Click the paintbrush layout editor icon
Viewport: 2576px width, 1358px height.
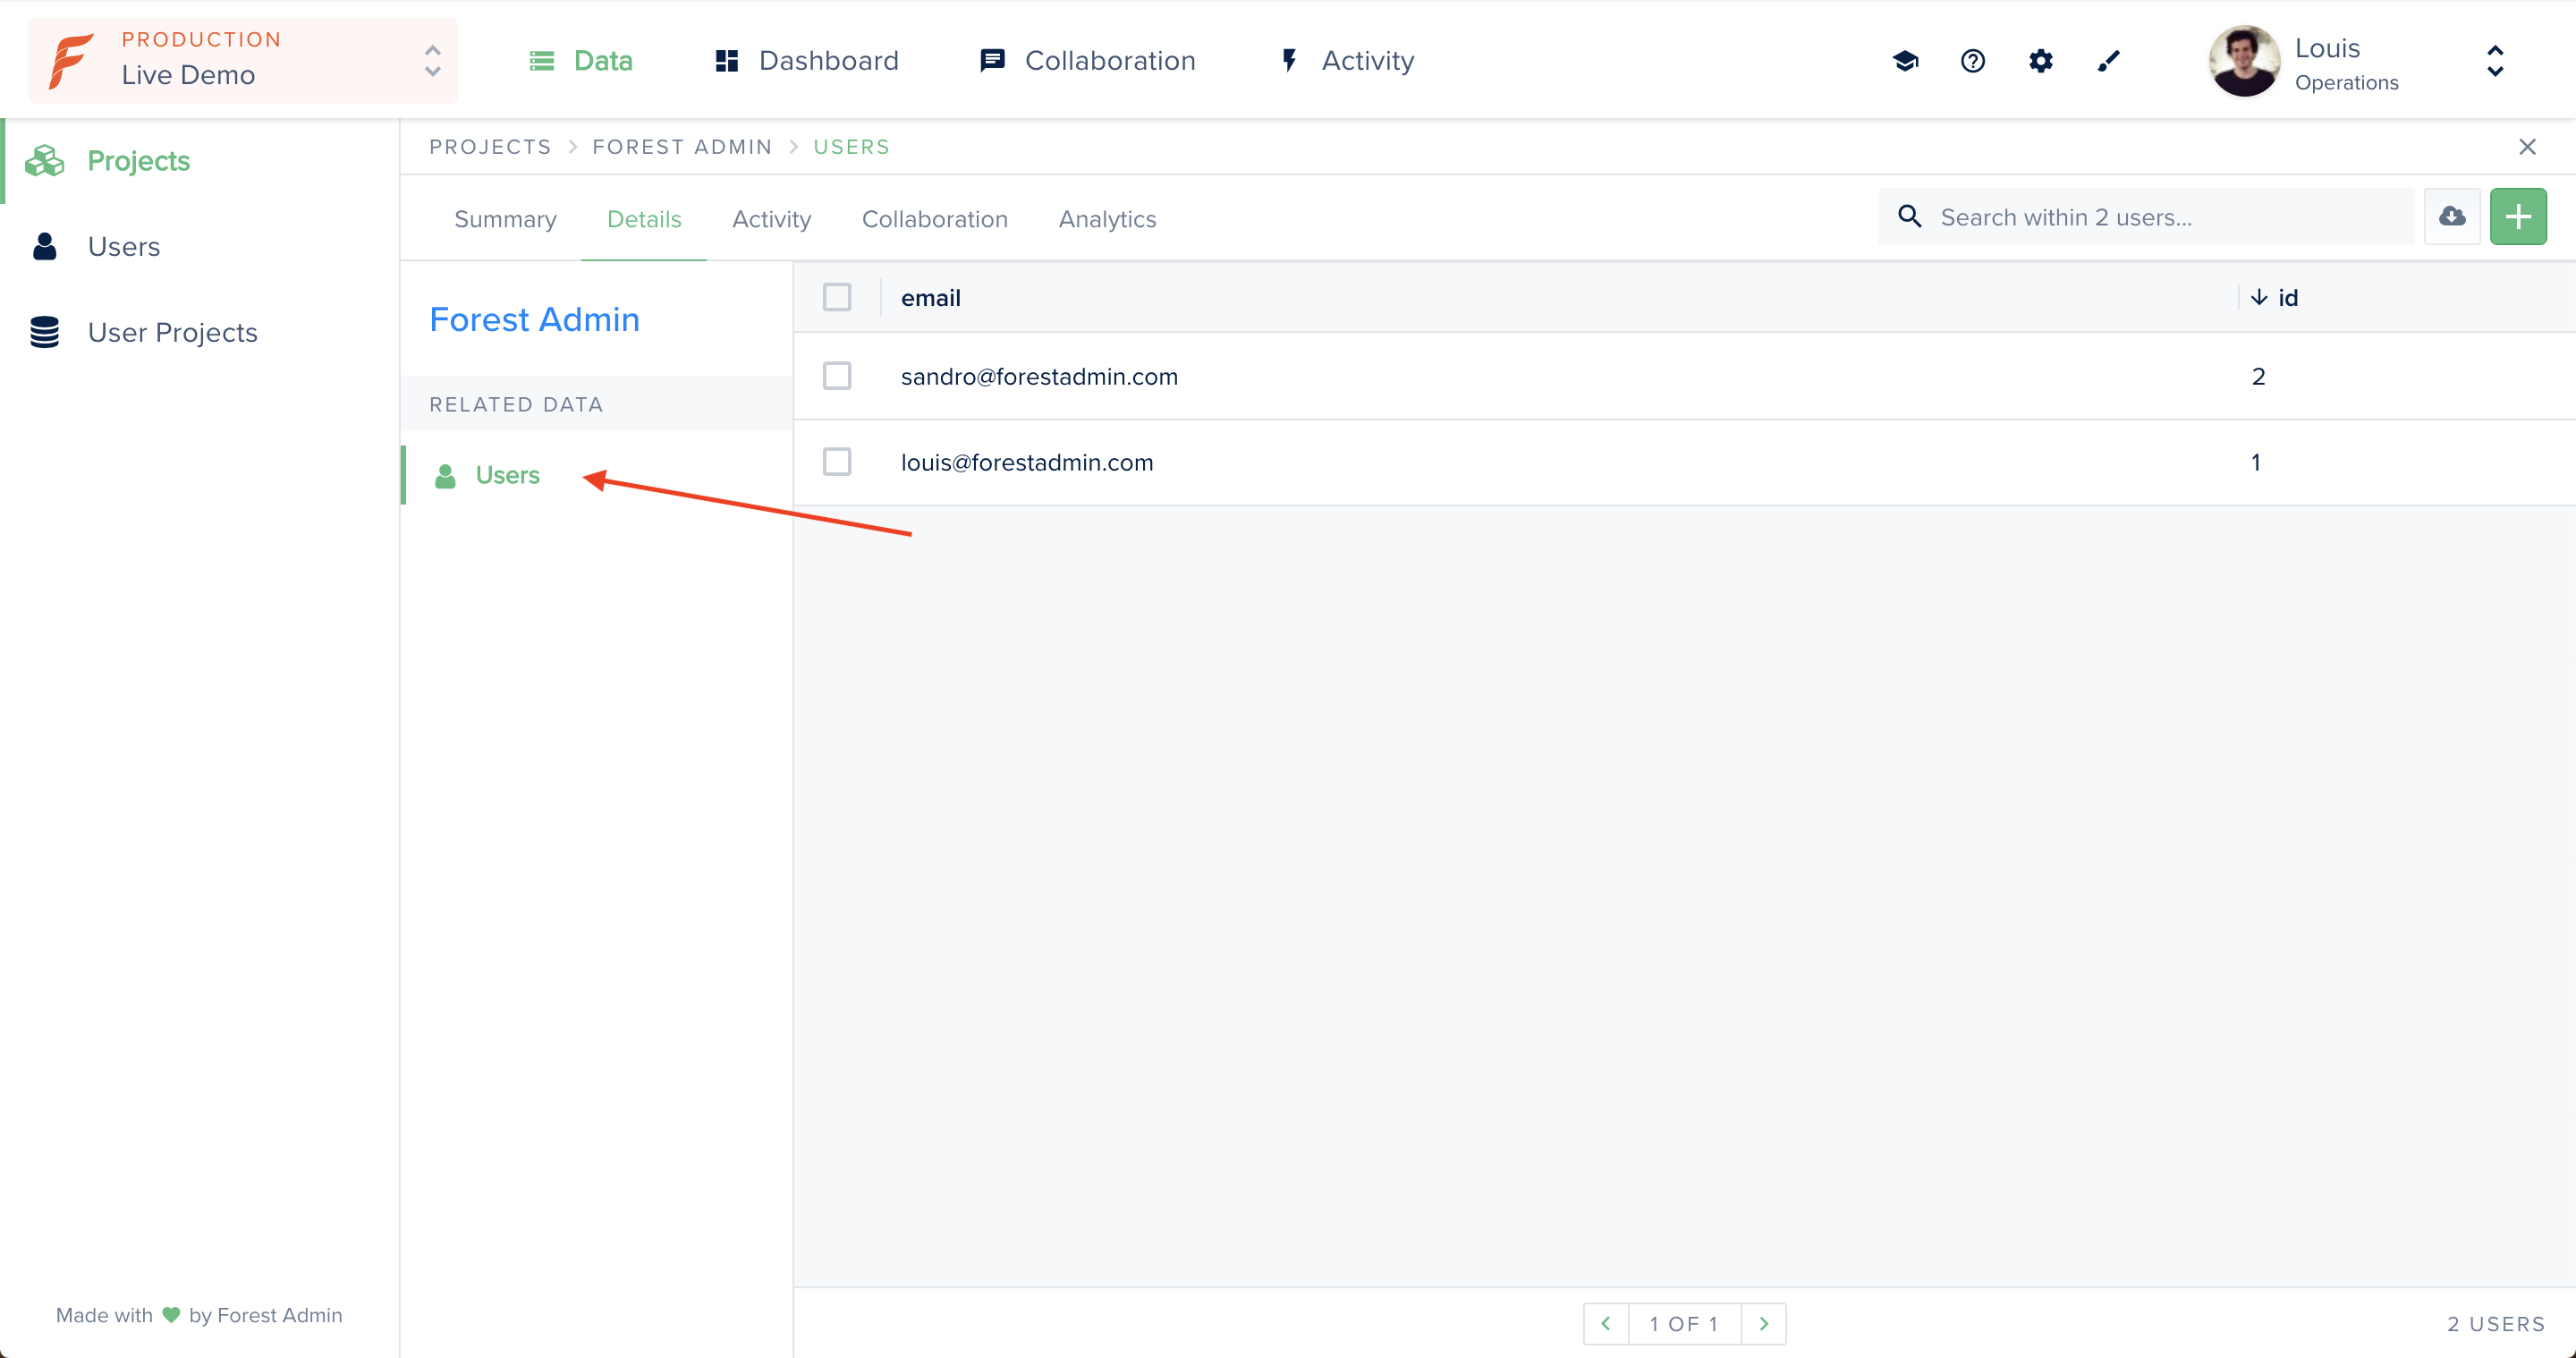coord(2108,61)
